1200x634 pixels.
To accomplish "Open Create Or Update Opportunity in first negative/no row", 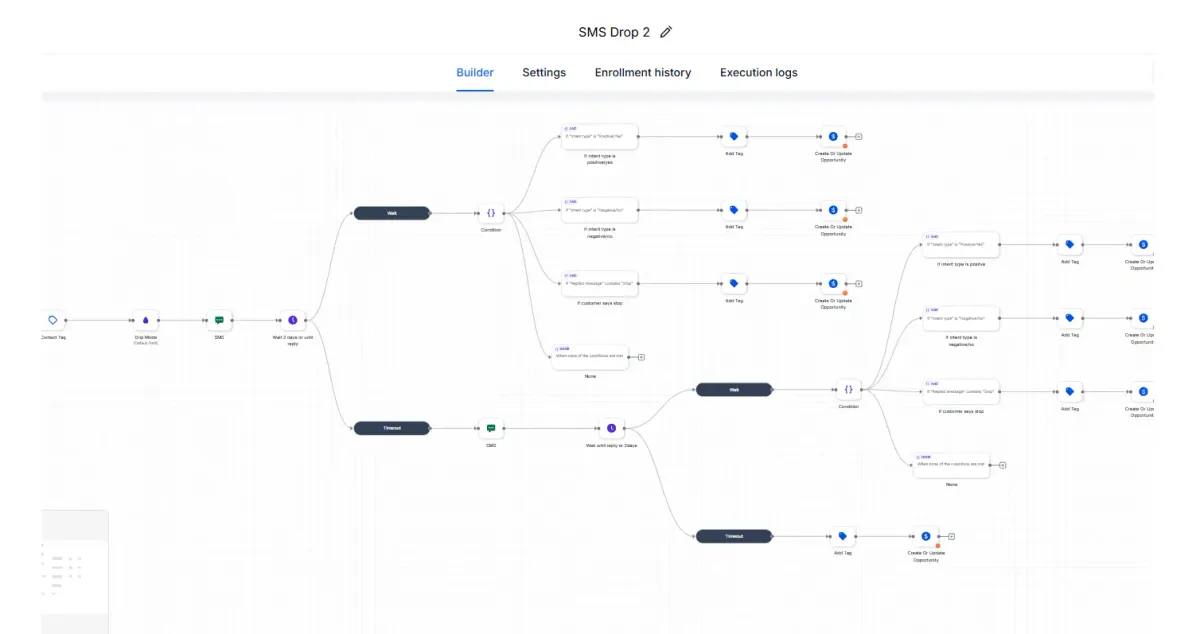I will pyautogui.click(x=833, y=210).
